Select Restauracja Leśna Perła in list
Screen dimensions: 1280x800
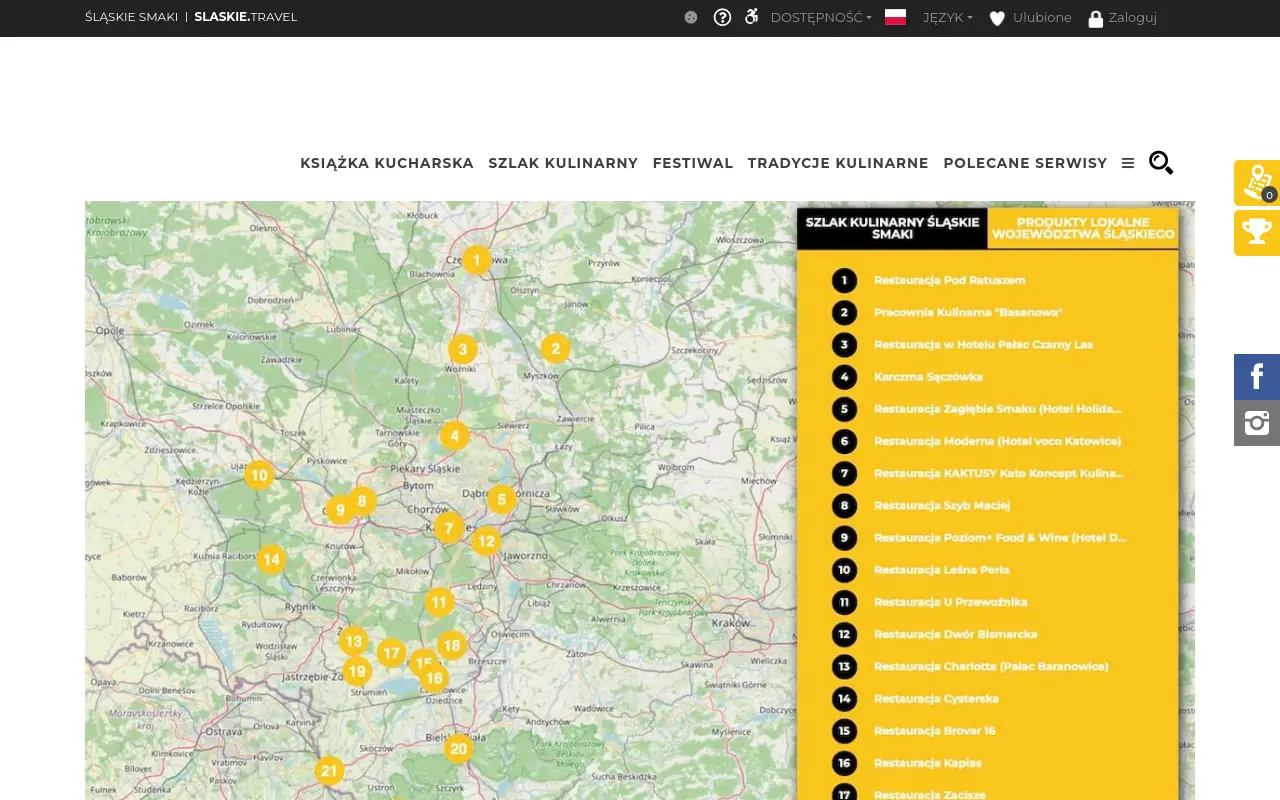click(x=942, y=570)
